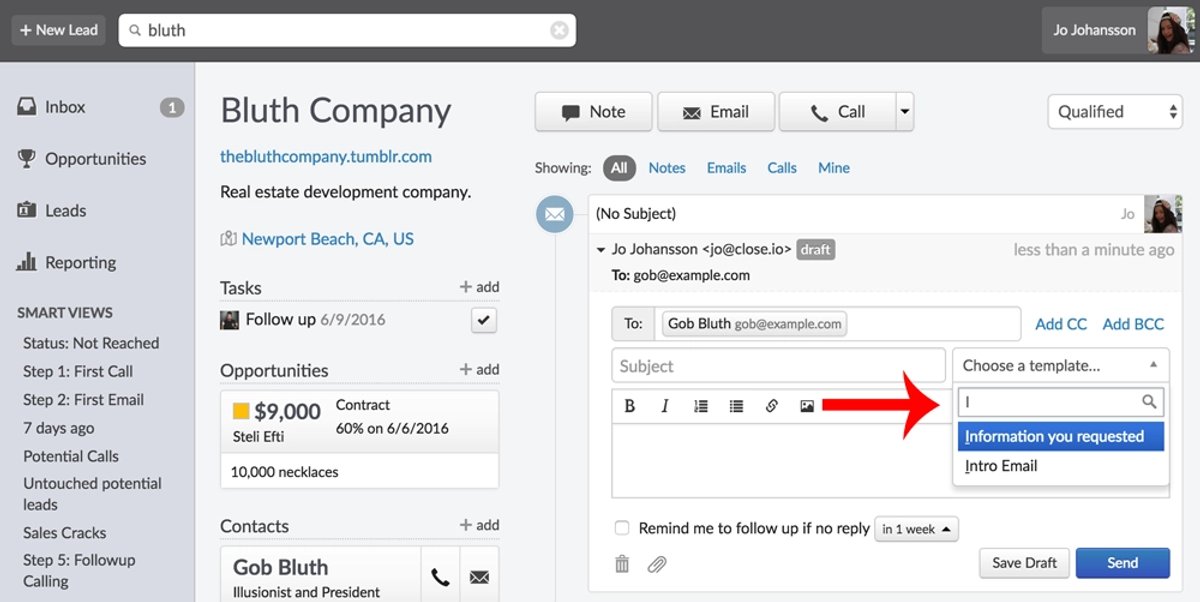1200x602 pixels.
Task: Filter activity feed by Mine
Action: click(834, 168)
